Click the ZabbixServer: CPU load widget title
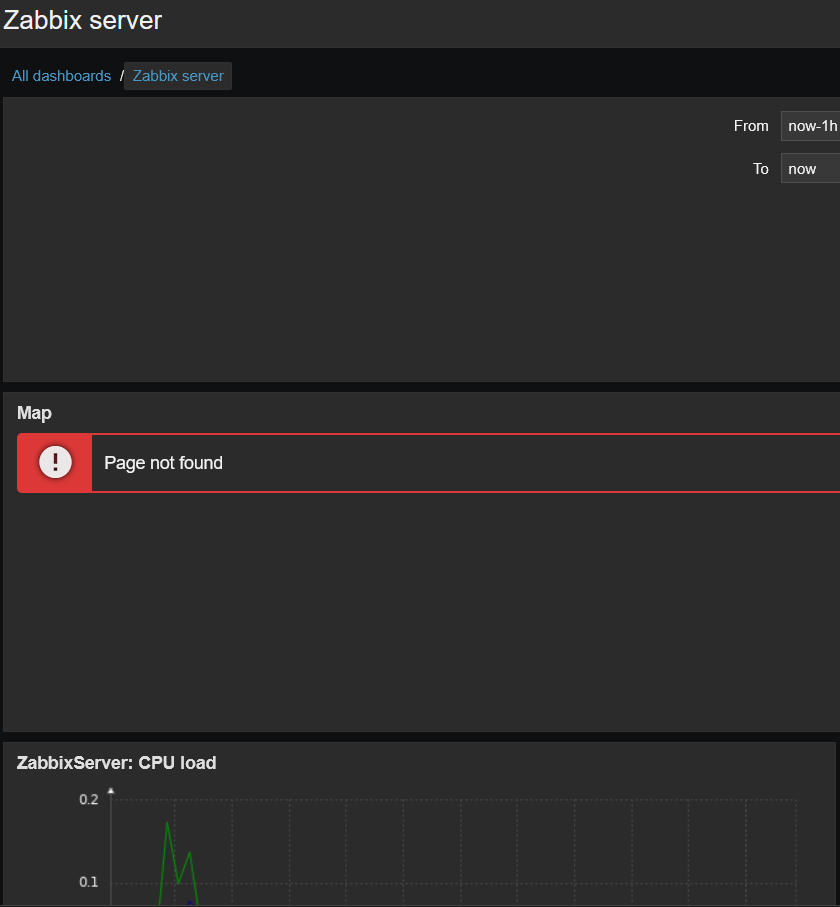This screenshot has width=840, height=907. [116, 763]
